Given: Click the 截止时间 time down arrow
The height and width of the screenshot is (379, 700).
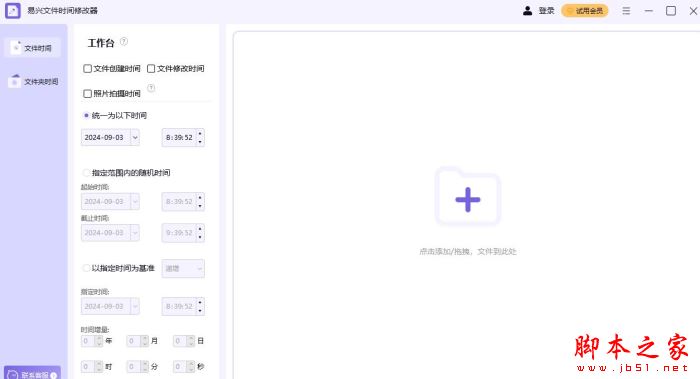Looking at the screenshot, I should [x=200, y=237].
